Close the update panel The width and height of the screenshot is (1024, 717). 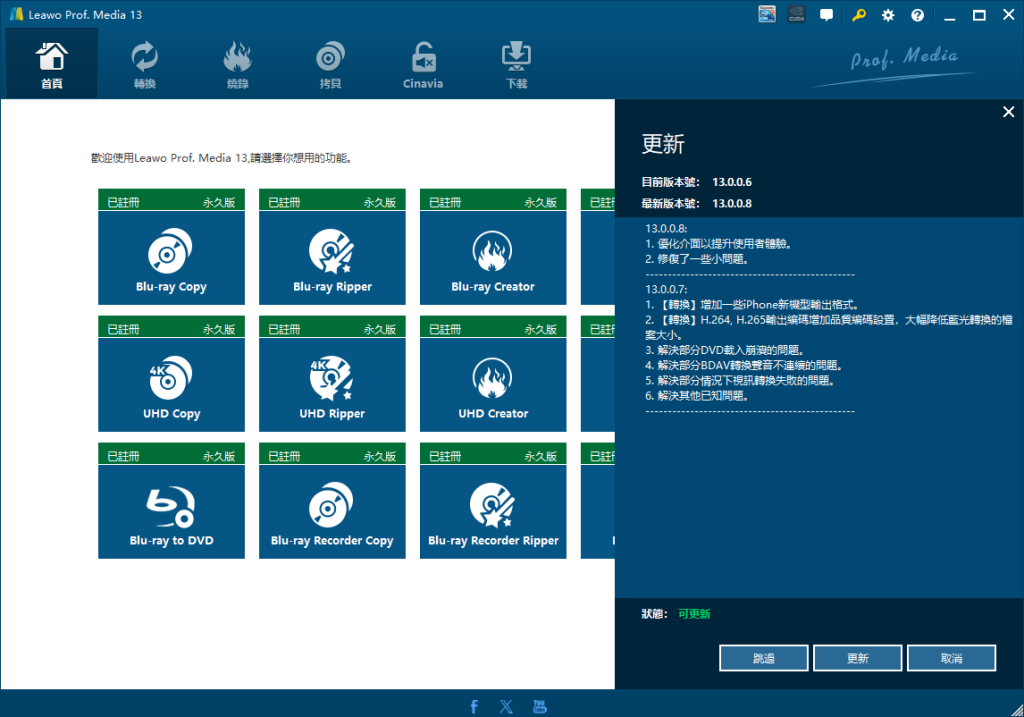tap(1008, 112)
